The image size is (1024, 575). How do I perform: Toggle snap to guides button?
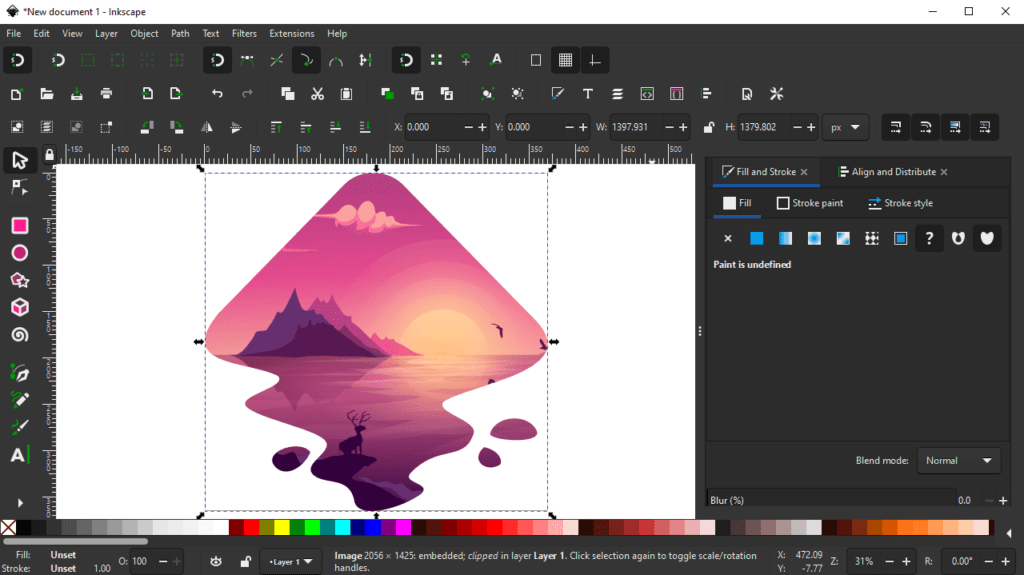point(595,61)
